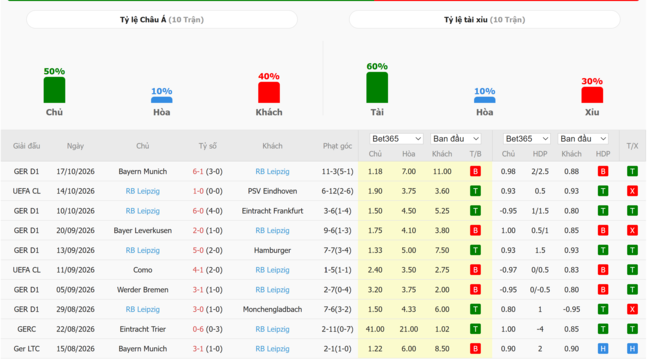
Task: Open first Ban đầu odds dropdown
Action: click(456, 139)
